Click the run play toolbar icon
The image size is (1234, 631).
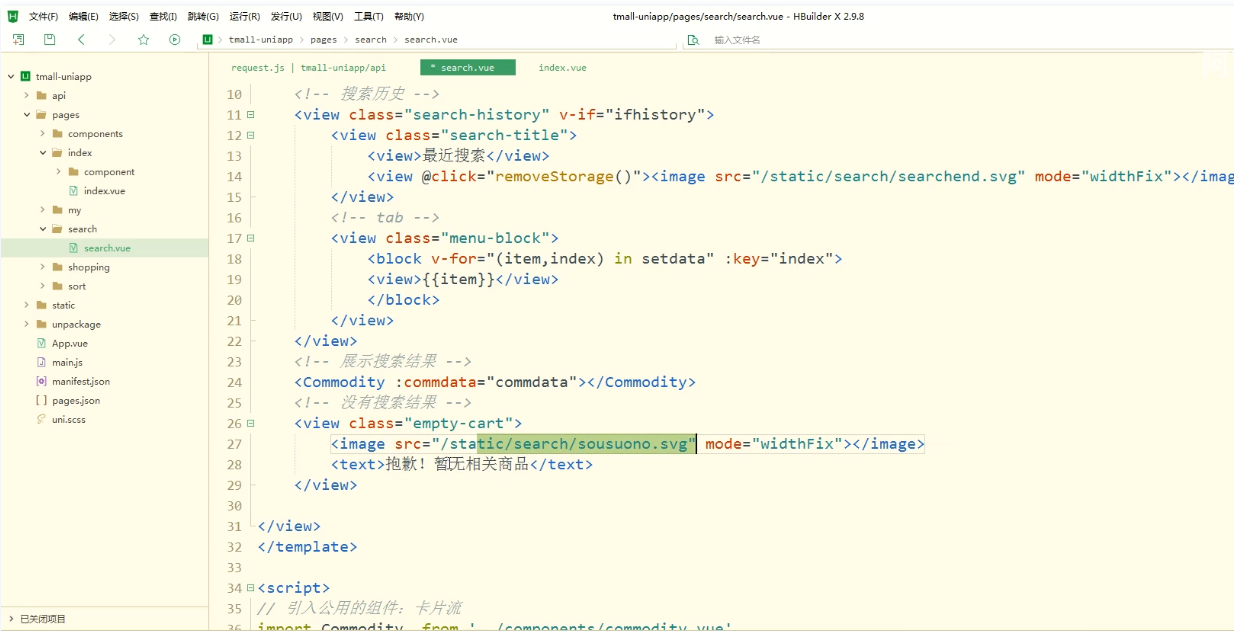175,39
